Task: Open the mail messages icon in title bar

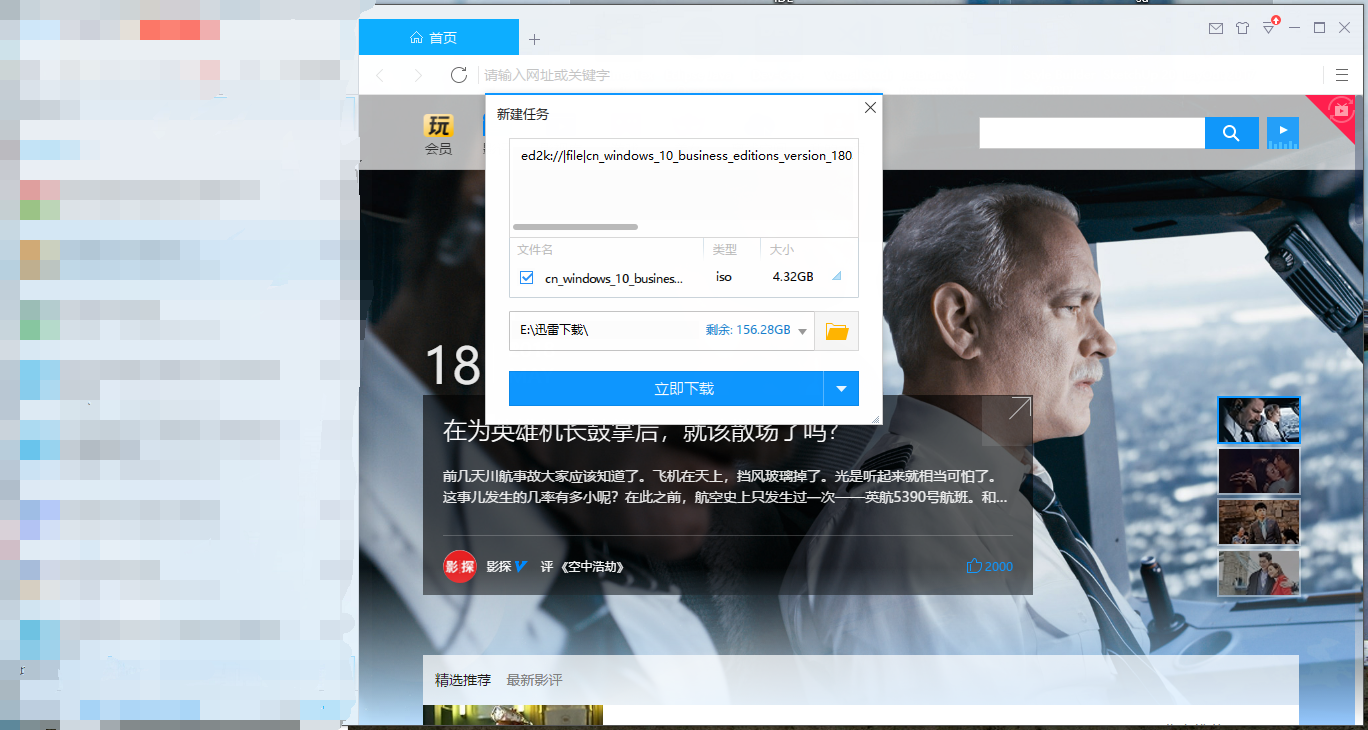Action: tap(1216, 28)
